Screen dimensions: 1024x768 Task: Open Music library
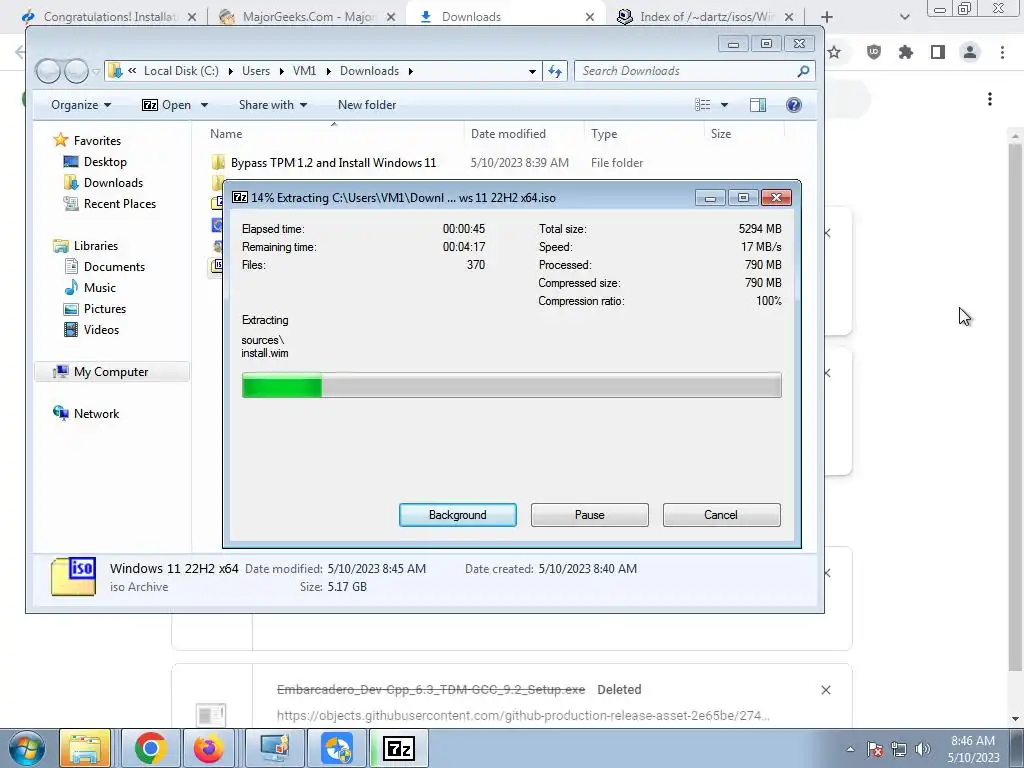pos(99,287)
